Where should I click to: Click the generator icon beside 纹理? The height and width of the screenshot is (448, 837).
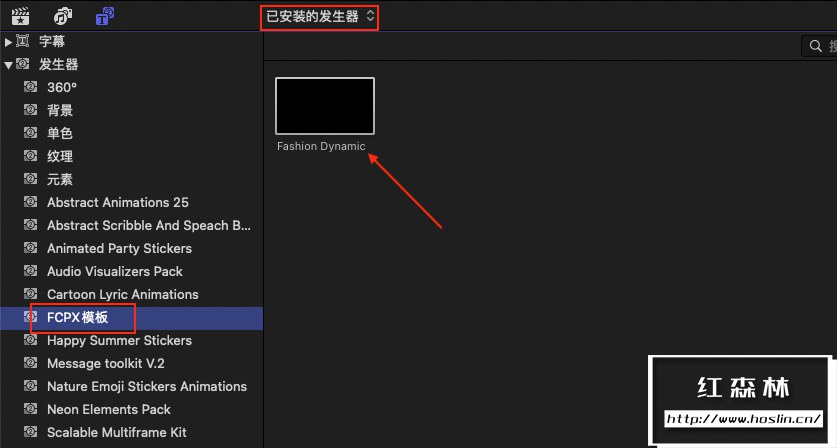31,155
